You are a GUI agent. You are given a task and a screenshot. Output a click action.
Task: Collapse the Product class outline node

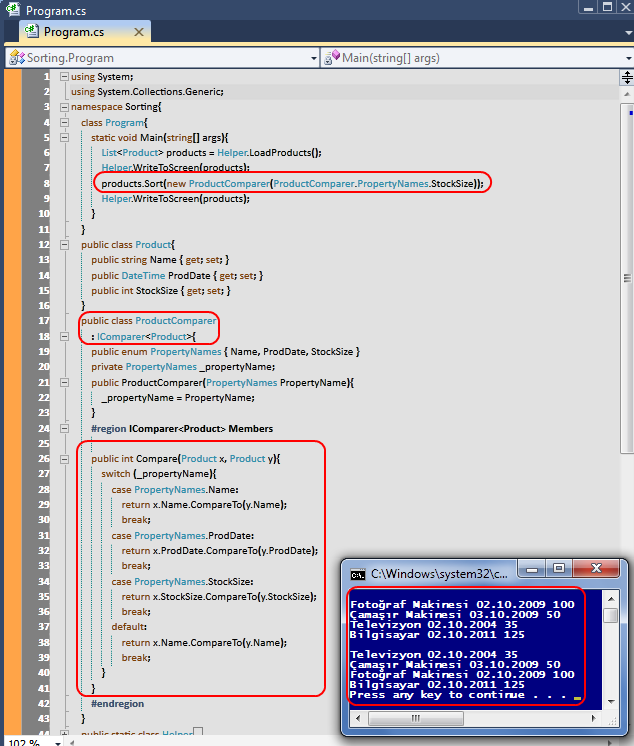click(x=65, y=244)
